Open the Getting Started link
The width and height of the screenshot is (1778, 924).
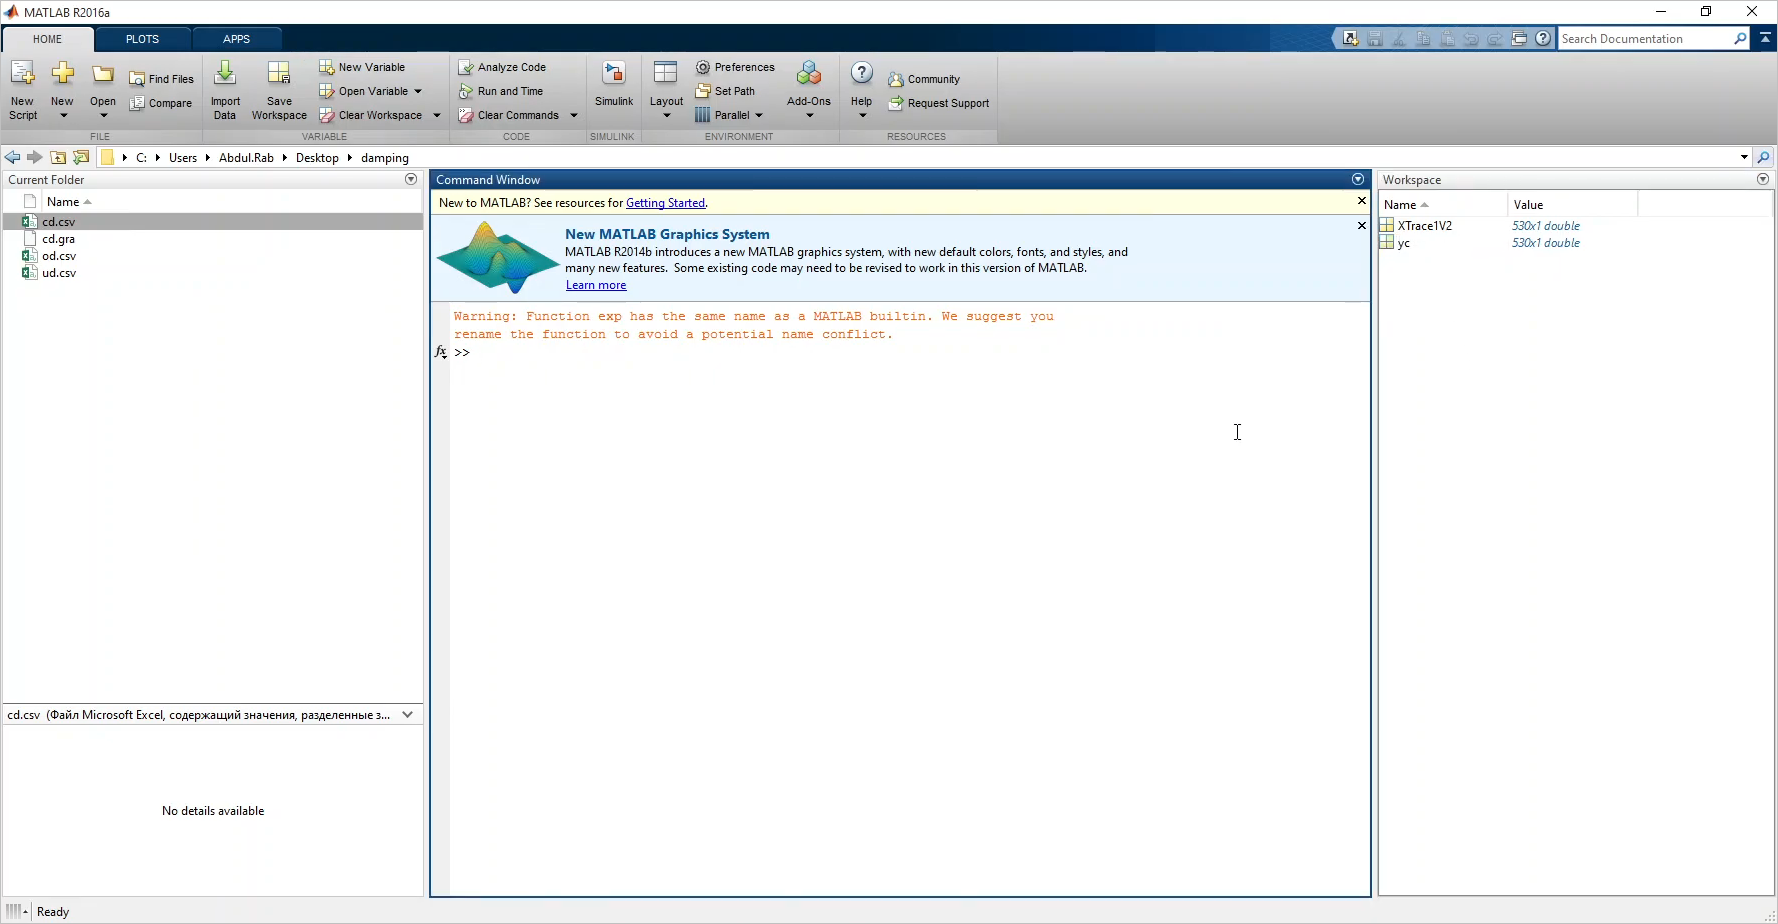(665, 203)
